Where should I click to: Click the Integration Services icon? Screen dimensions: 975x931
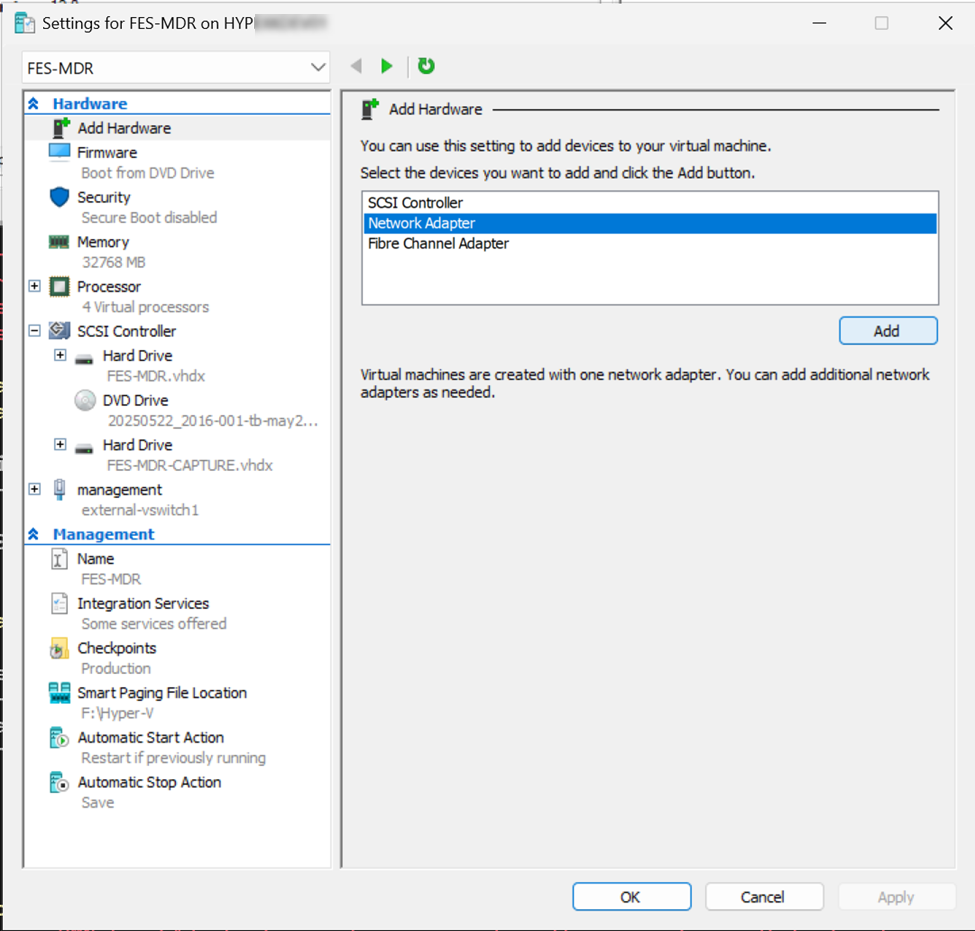(x=59, y=604)
